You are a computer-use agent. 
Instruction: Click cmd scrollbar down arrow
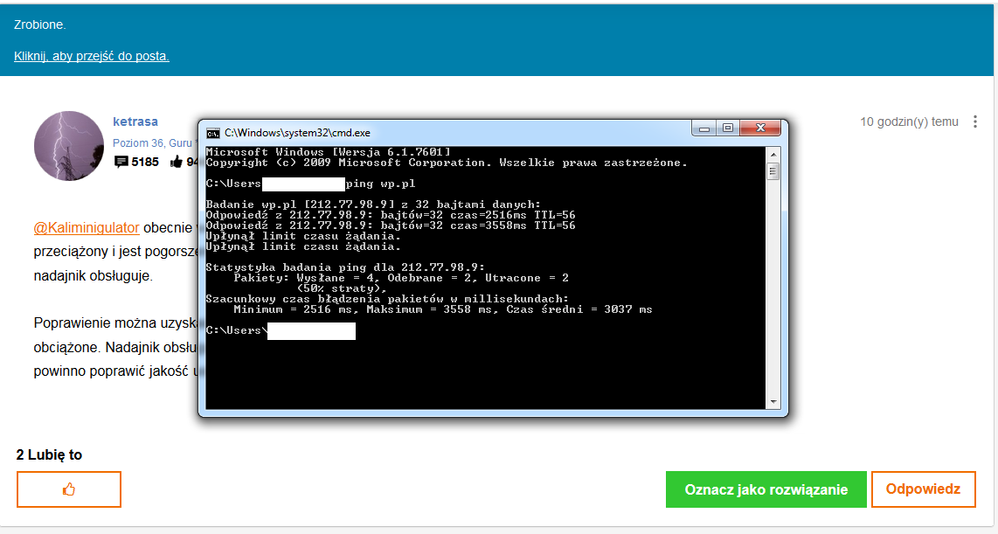coord(773,402)
